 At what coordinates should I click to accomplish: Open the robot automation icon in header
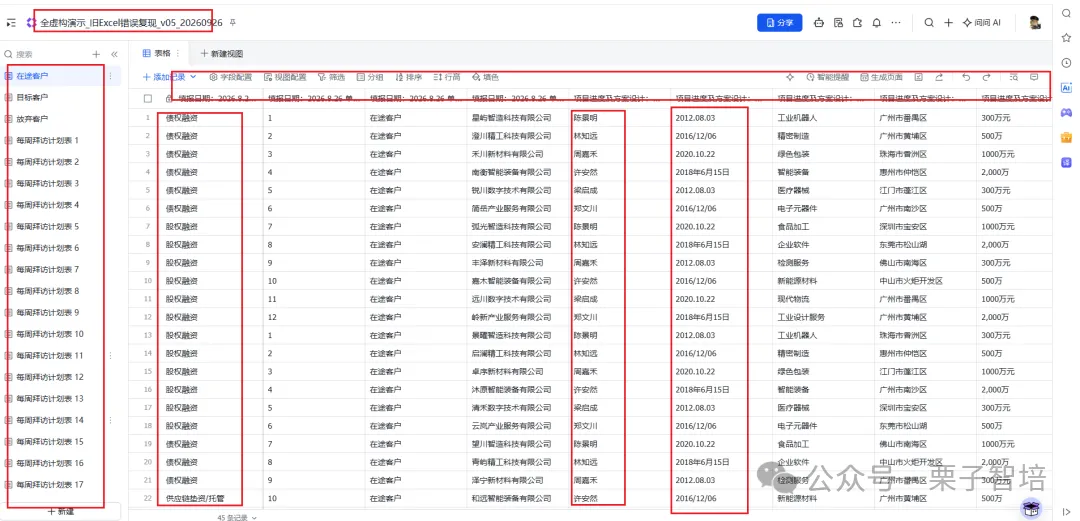818,23
